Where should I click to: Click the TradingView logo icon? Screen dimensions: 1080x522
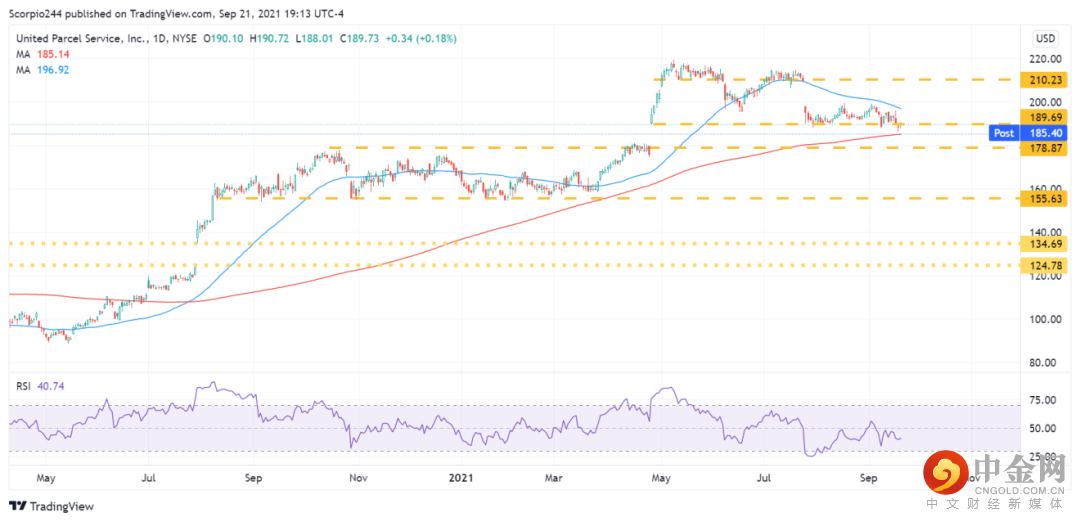pyautogui.click(x=20, y=507)
